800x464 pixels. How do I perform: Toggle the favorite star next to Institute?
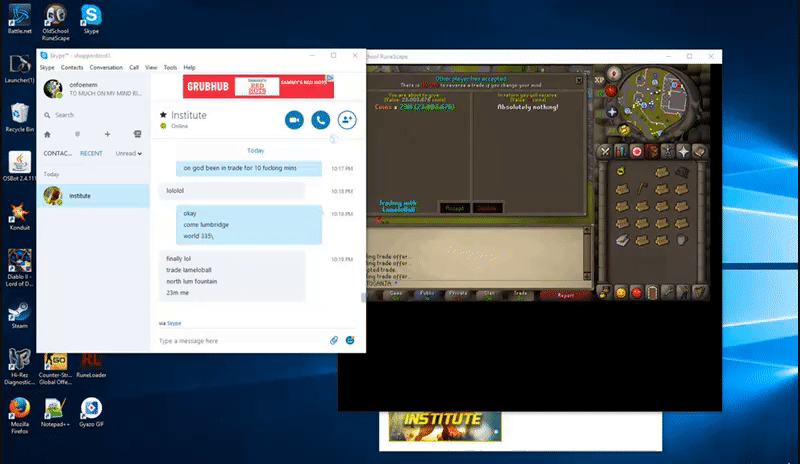click(x=163, y=115)
